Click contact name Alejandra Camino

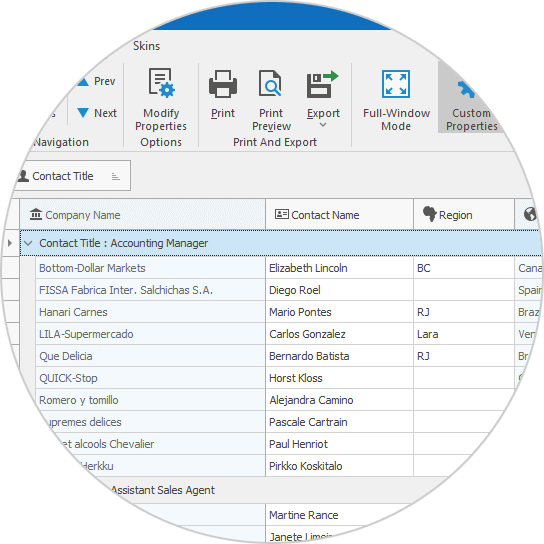[x=311, y=400]
